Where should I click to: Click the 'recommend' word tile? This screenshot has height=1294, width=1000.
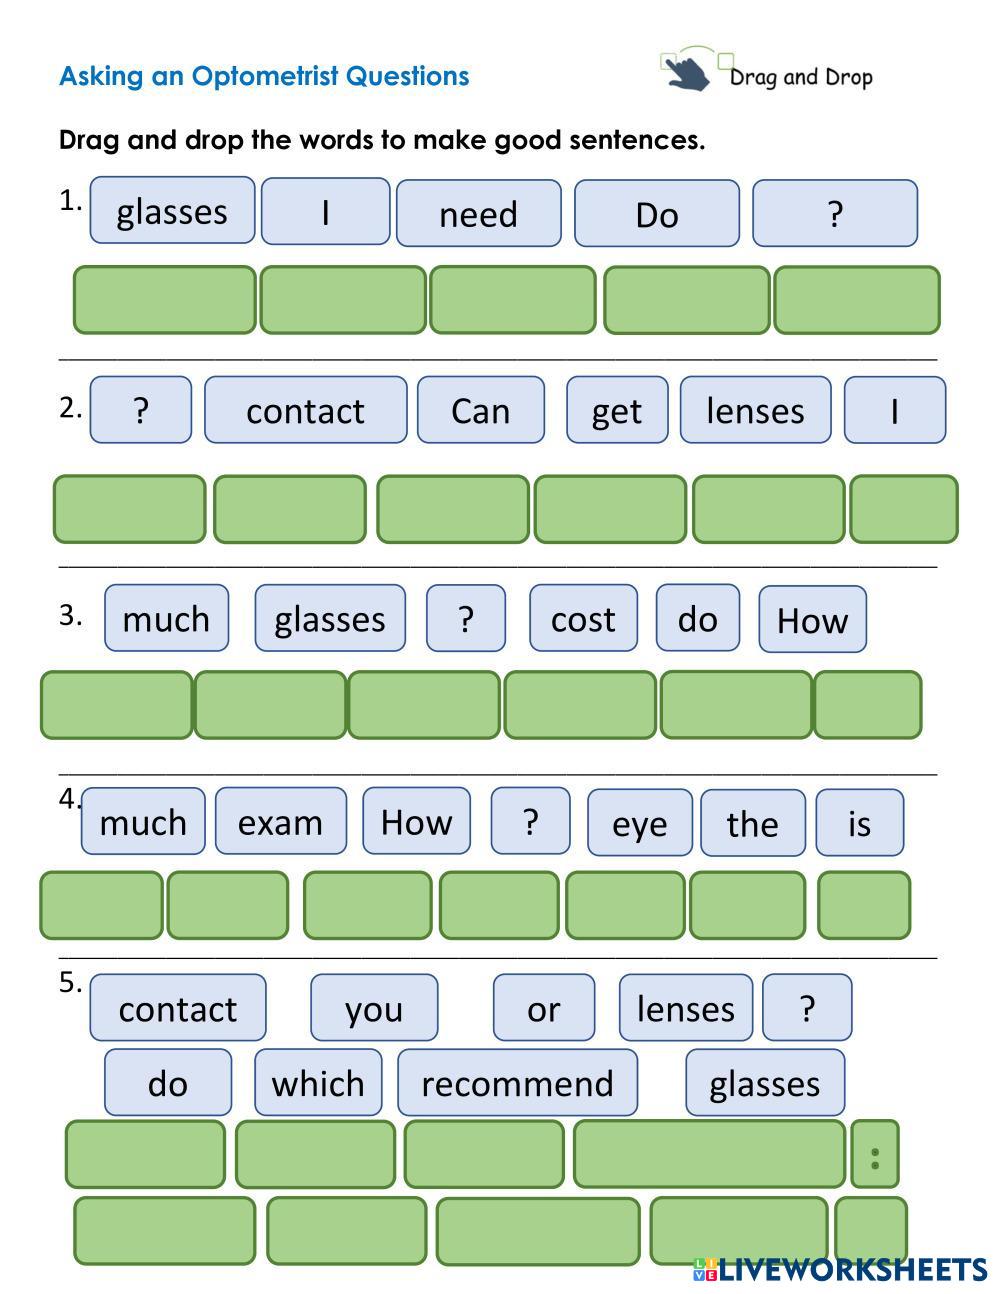coord(517,1083)
